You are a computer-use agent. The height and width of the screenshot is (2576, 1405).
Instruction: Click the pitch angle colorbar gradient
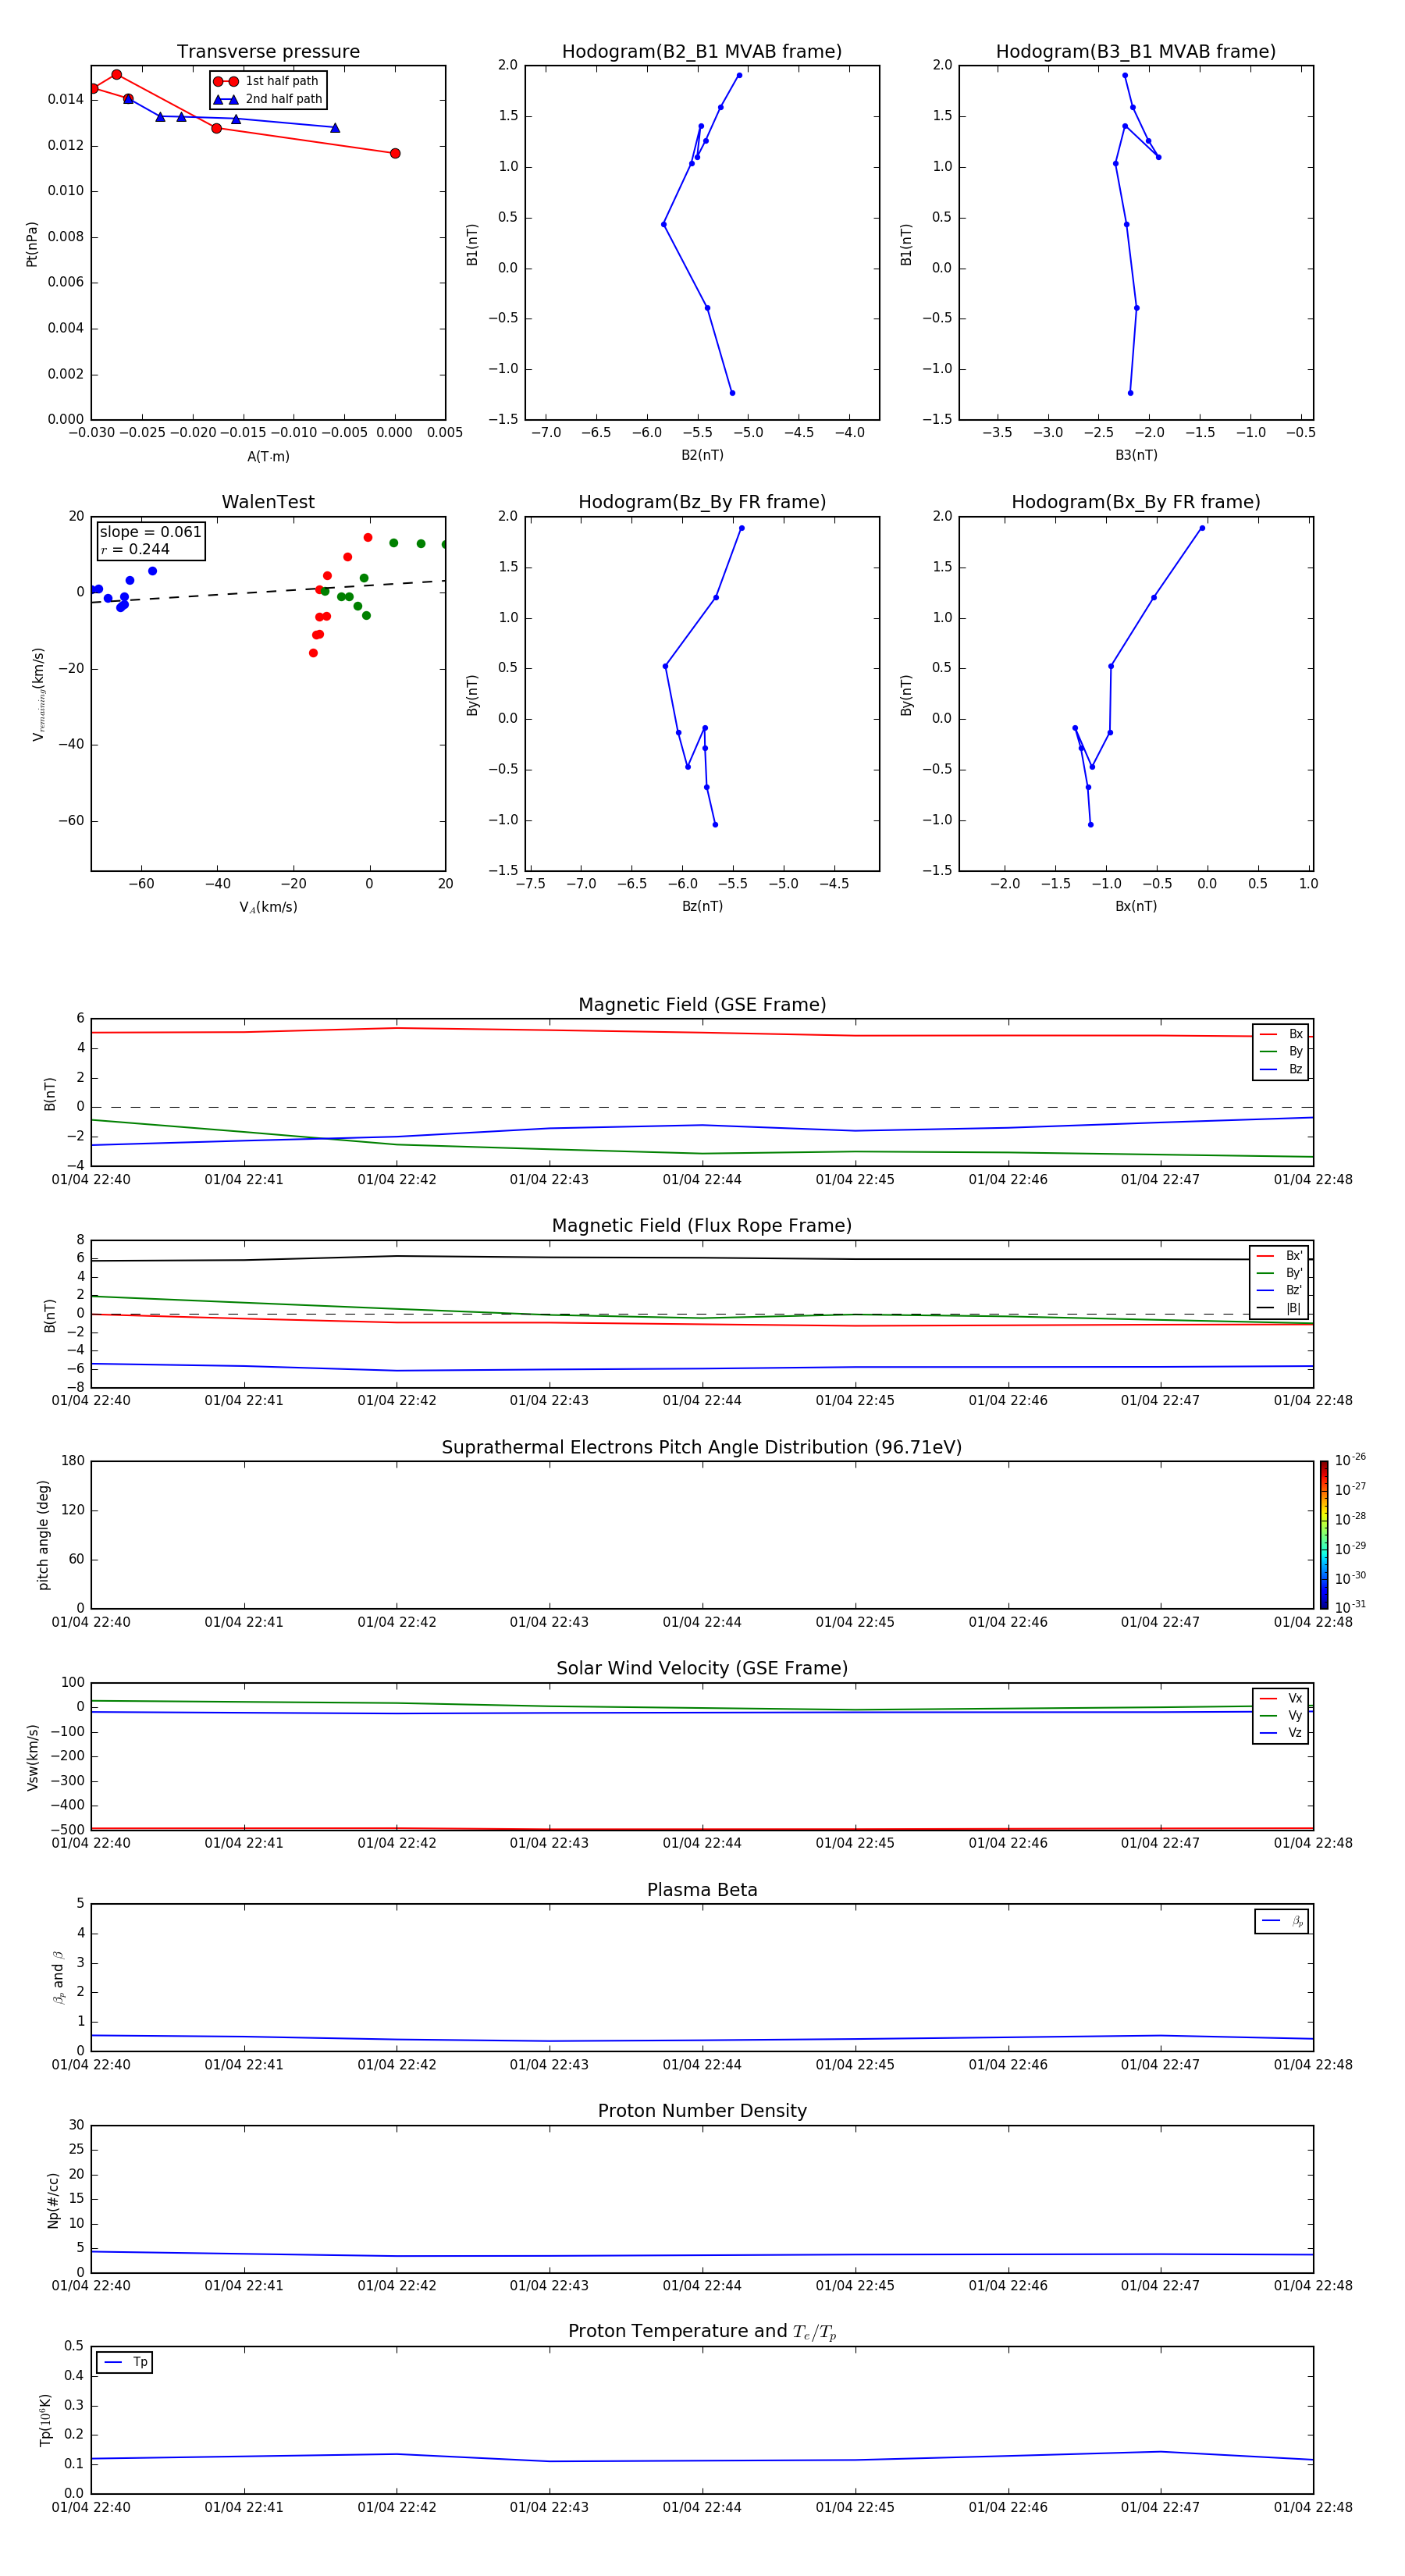[x=1324, y=1535]
